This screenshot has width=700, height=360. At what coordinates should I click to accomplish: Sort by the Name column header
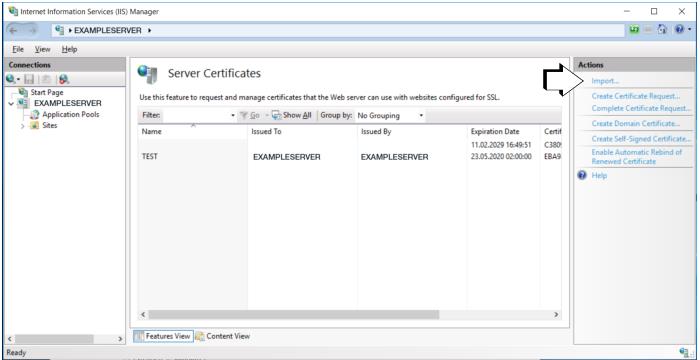(192, 132)
